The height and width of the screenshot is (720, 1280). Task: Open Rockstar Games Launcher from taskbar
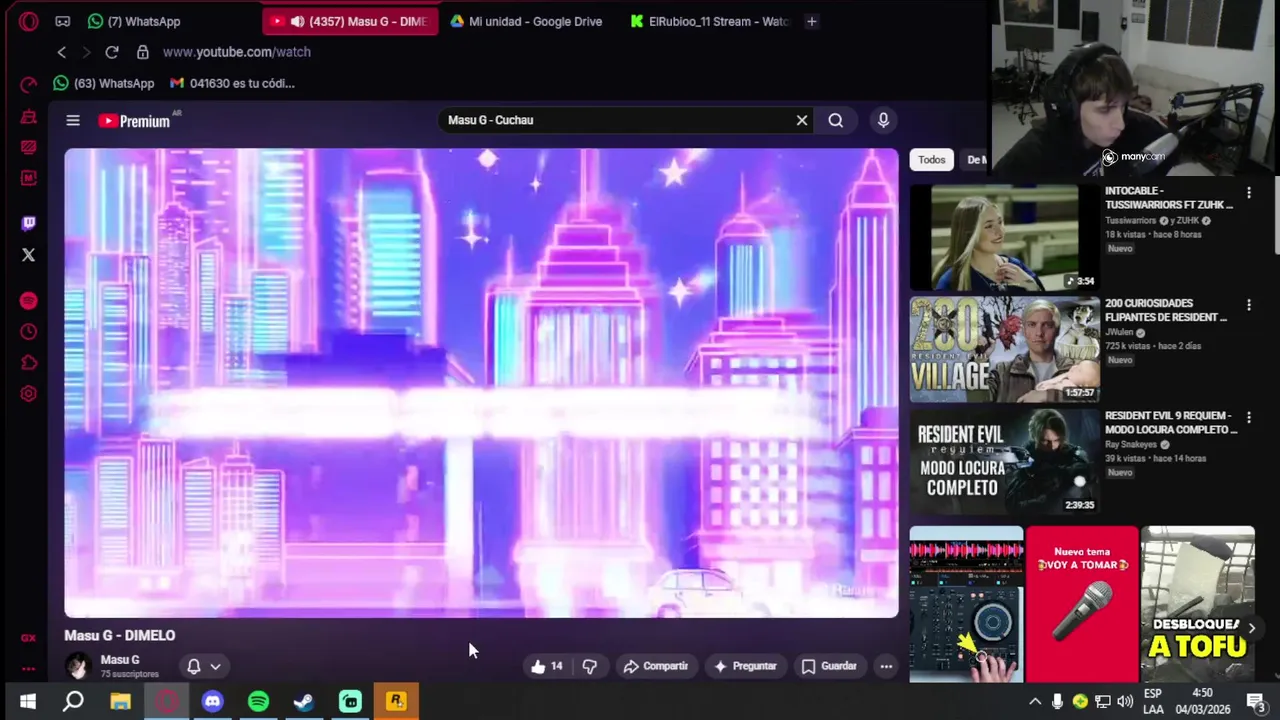[396, 702]
